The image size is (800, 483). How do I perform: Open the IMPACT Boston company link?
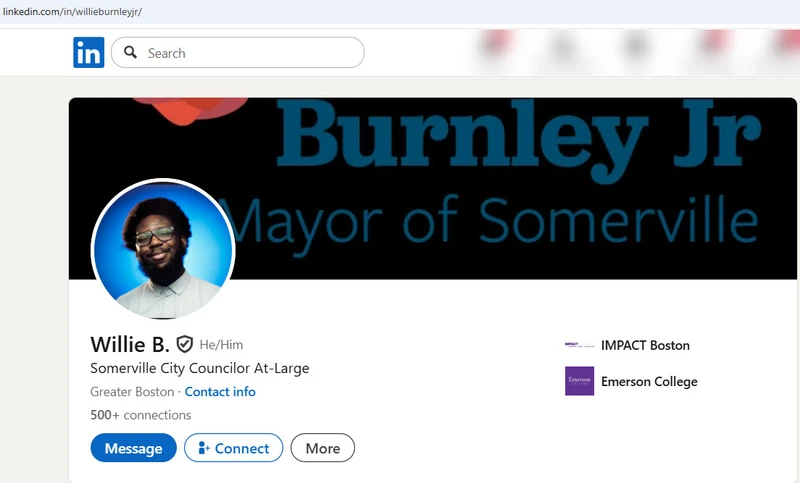click(x=645, y=345)
